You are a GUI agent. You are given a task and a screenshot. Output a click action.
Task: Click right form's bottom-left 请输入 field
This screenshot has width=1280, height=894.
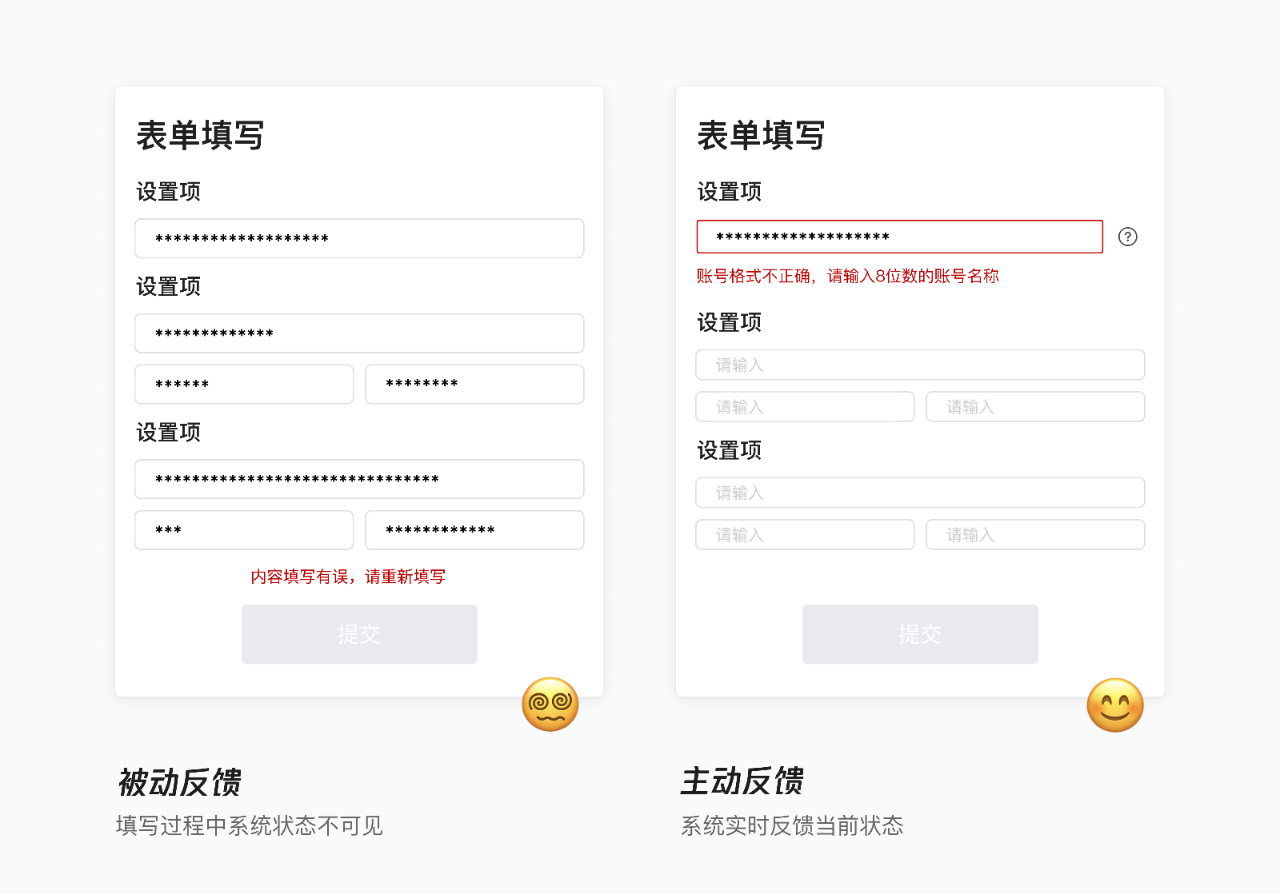805,535
